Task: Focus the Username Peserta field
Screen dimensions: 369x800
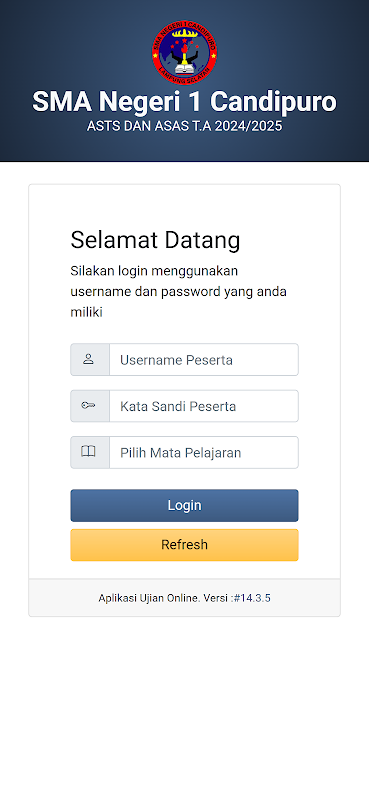Action: tap(204, 360)
